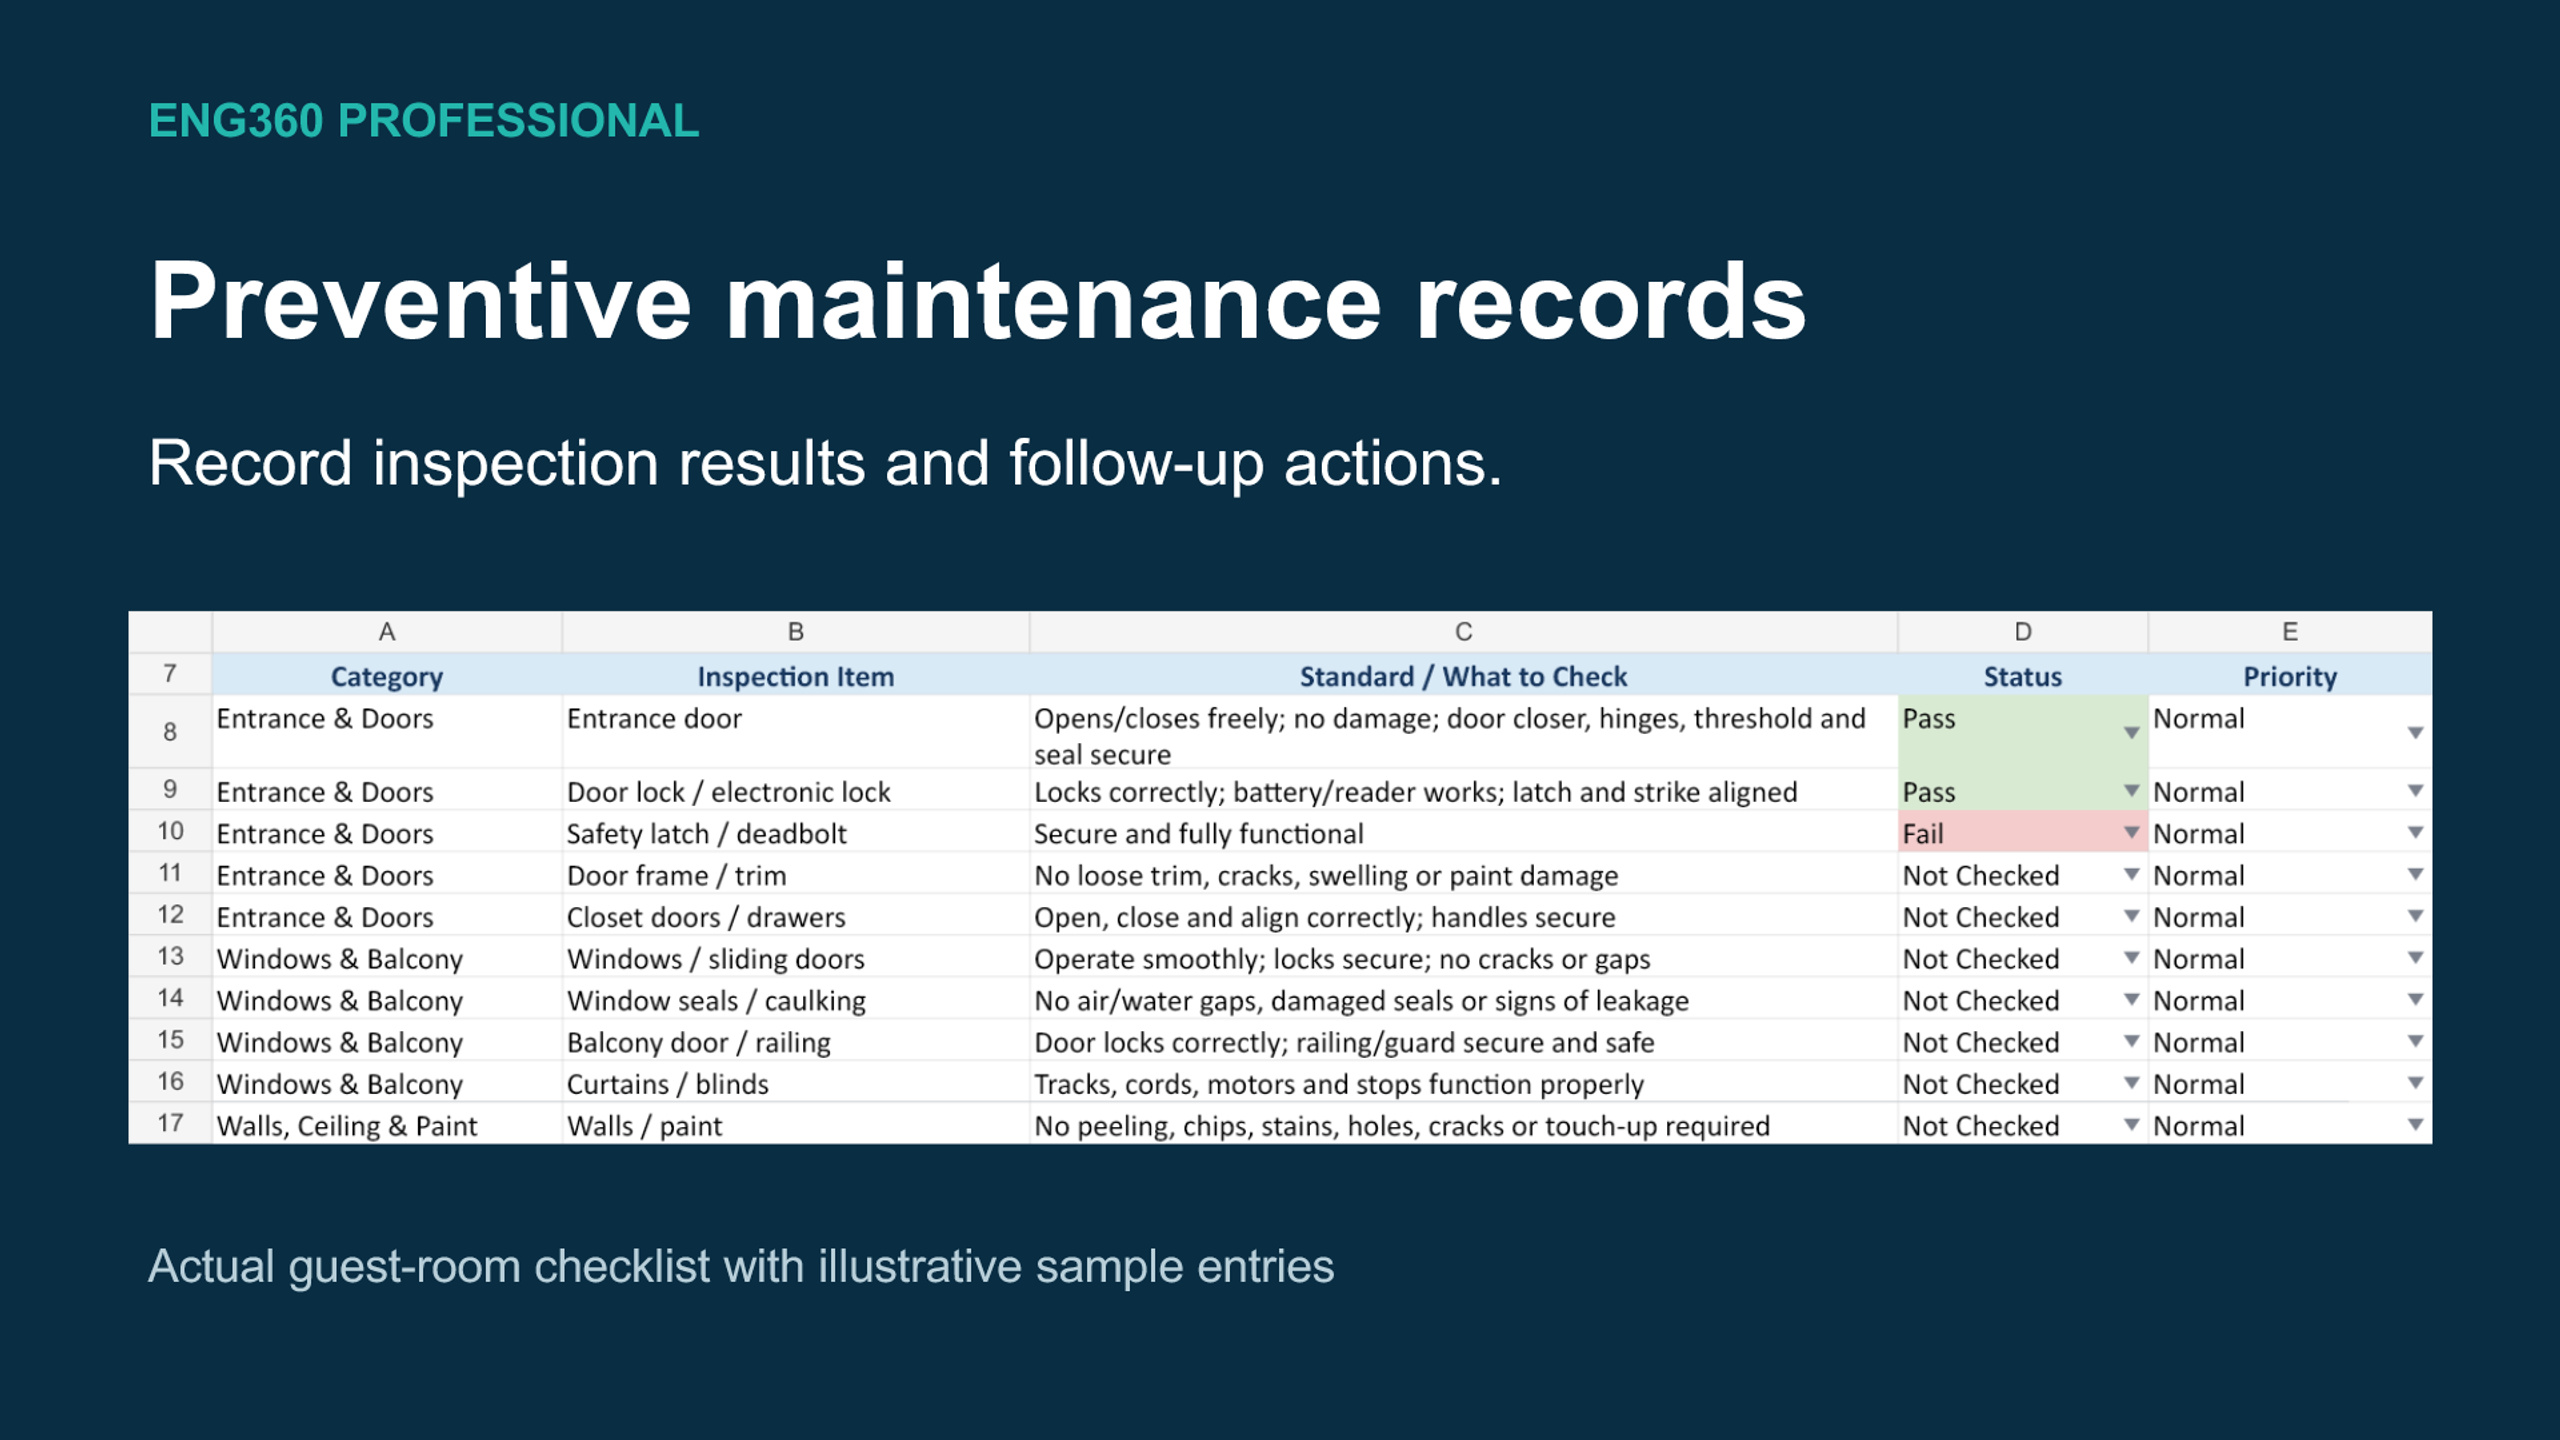
Task: Open Priority dropdown for Curtains / blinds row
Action: tap(2415, 1083)
